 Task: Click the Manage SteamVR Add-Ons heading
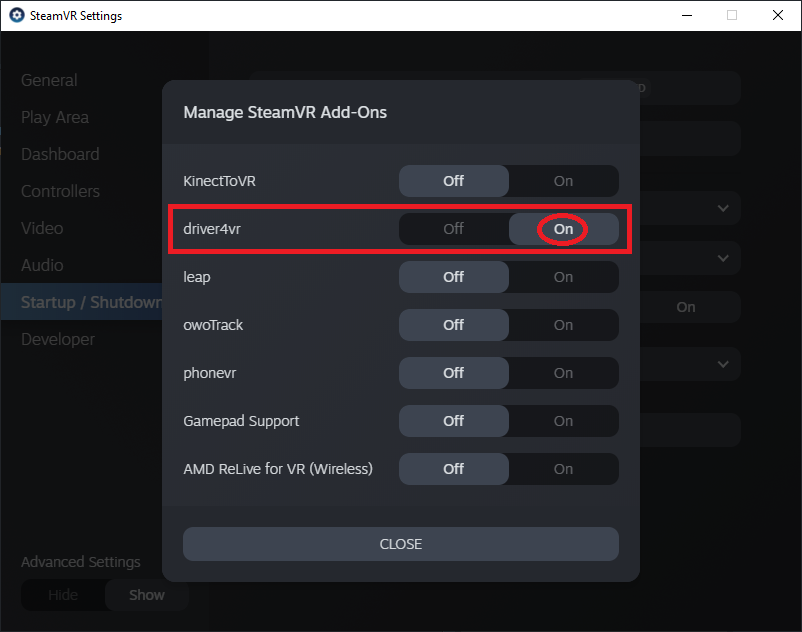(x=285, y=112)
